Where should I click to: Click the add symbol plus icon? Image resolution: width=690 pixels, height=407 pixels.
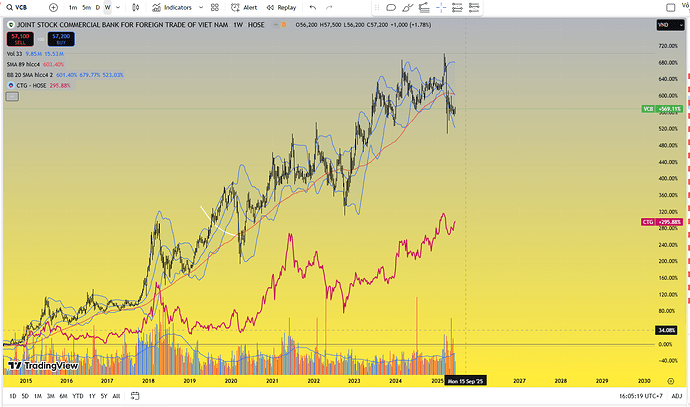point(53,7)
